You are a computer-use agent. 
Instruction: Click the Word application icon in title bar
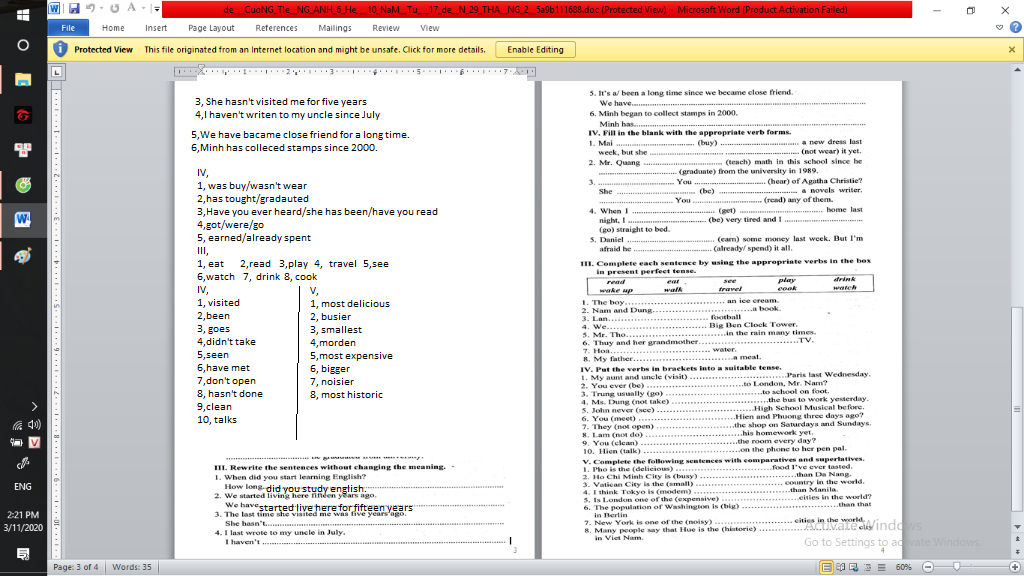55,8
